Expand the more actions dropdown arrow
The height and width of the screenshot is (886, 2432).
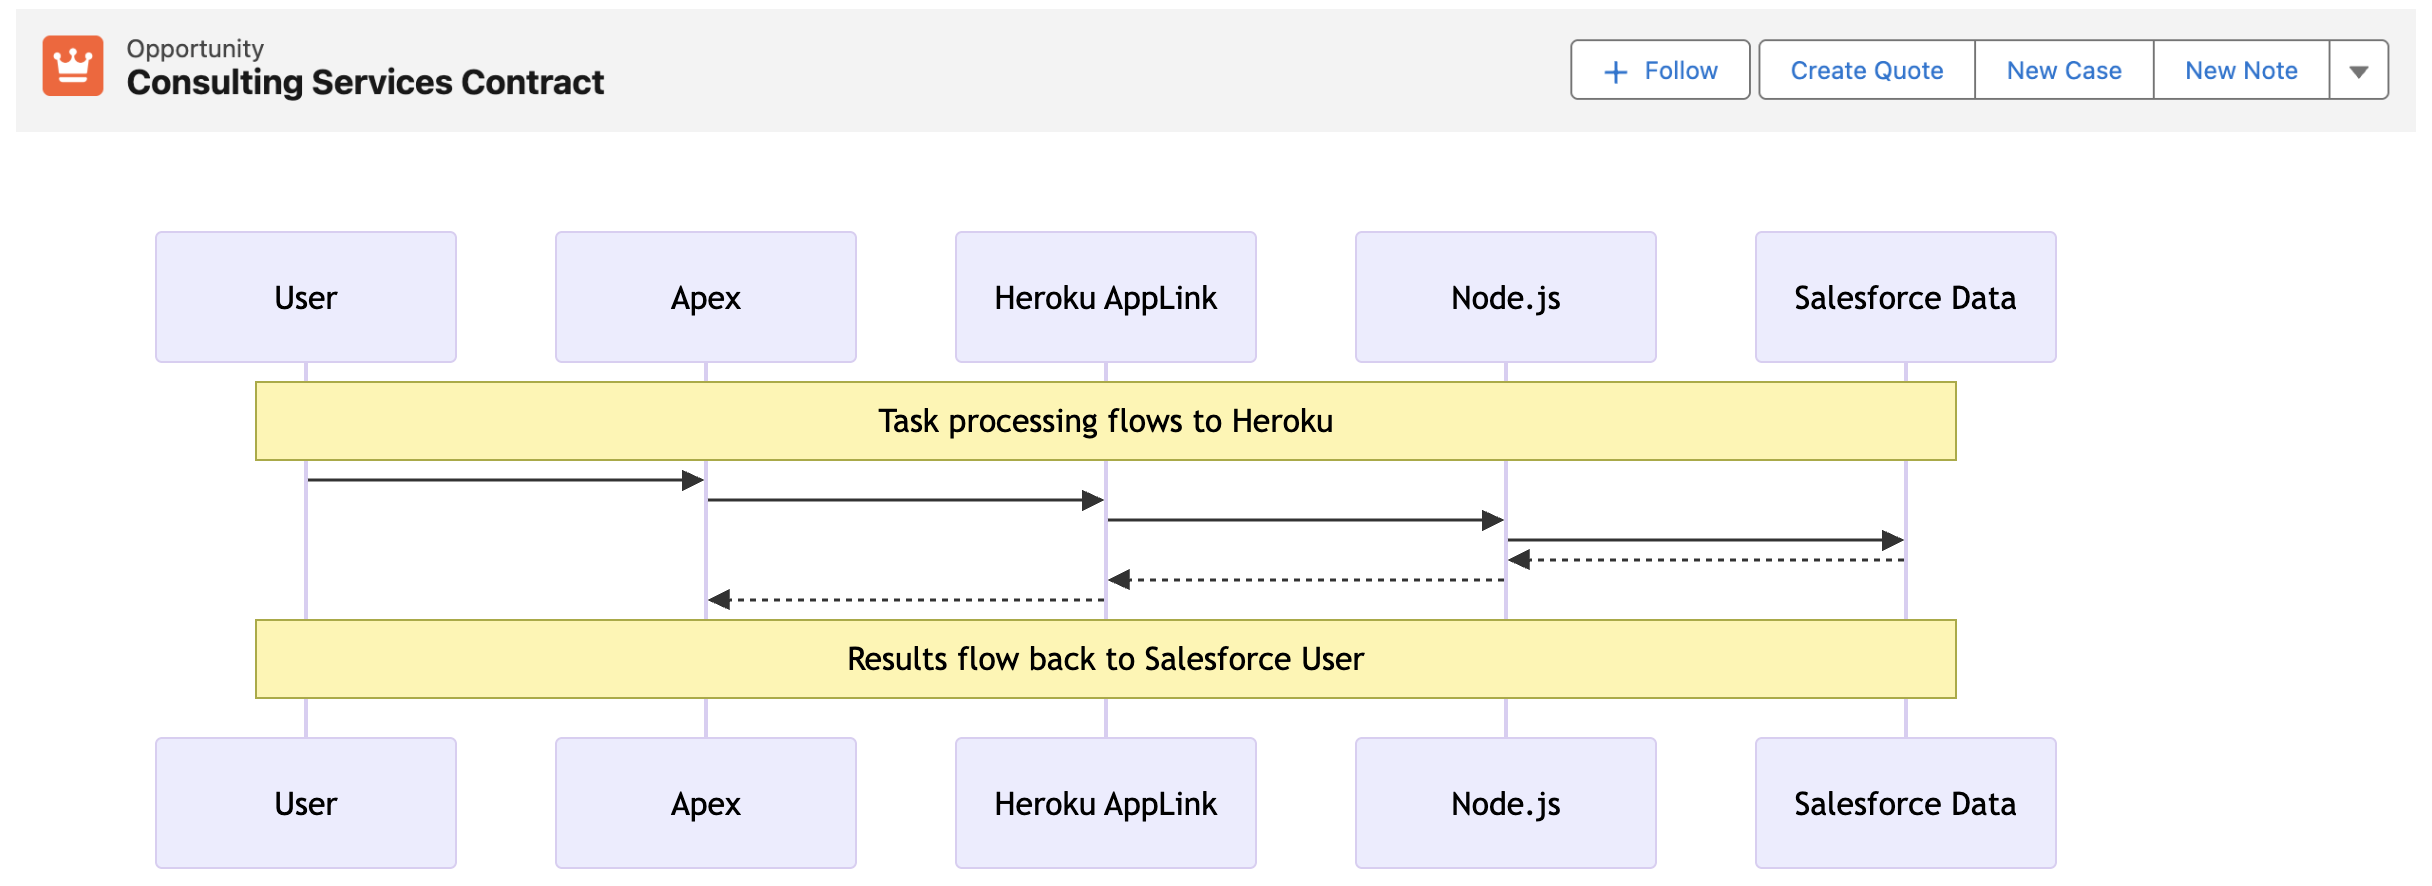2358,71
